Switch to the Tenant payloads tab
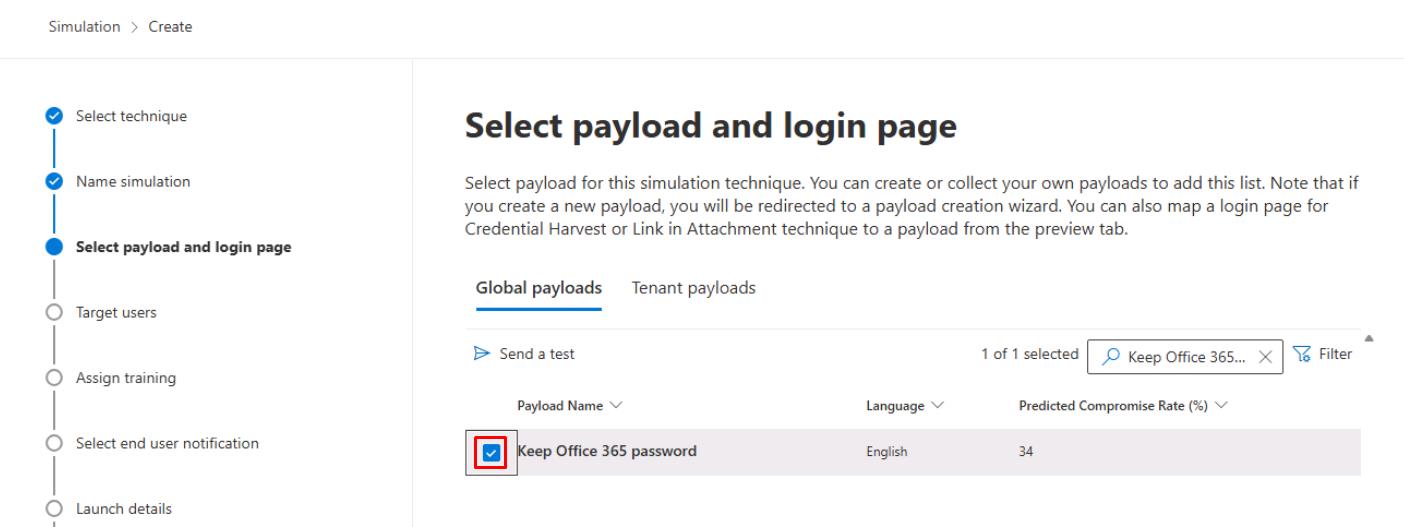Screen dimensions: 1404x527 tap(693, 288)
